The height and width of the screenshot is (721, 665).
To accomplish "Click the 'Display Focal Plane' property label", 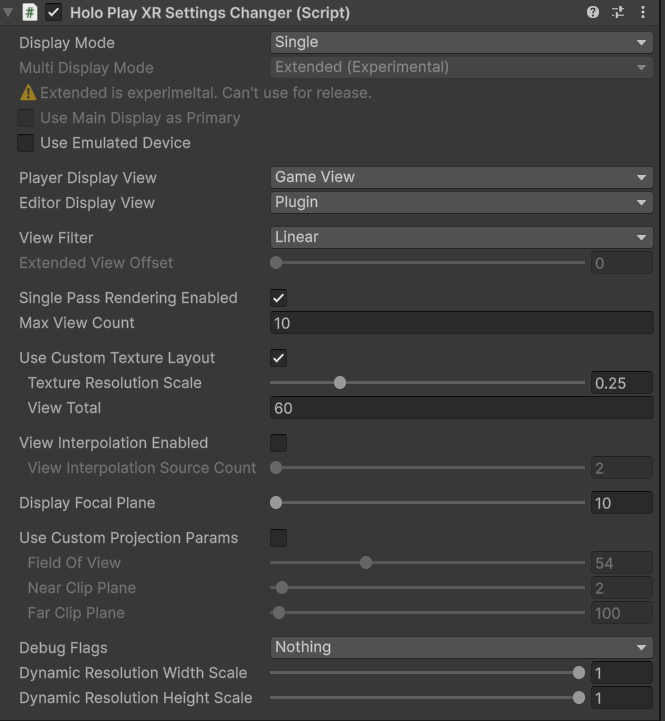I will click(x=87, y=503).
